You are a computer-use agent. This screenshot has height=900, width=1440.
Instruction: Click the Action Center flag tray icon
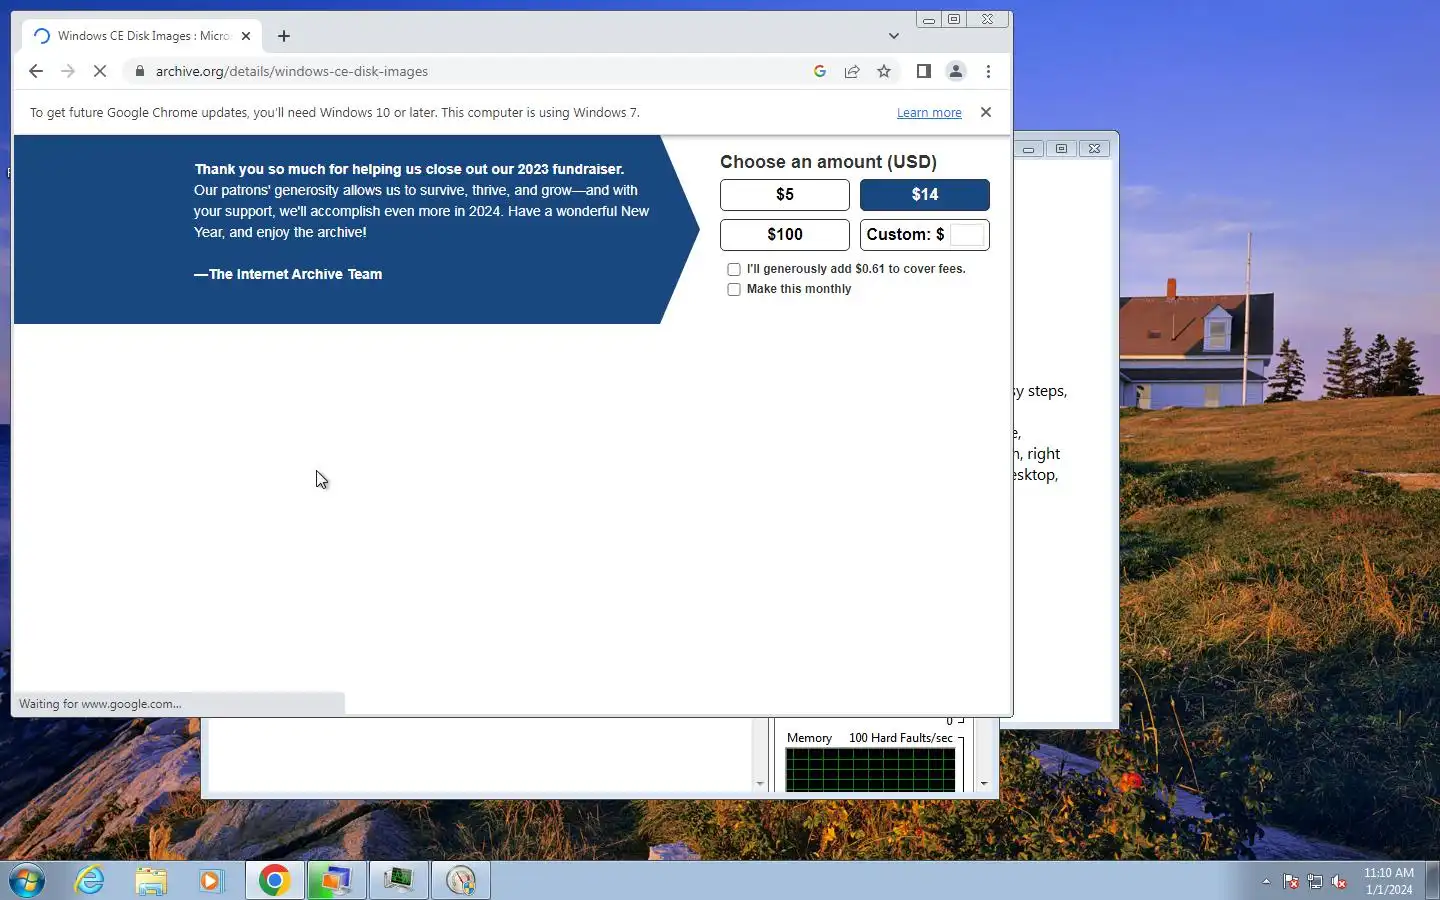coord(1291,882)
